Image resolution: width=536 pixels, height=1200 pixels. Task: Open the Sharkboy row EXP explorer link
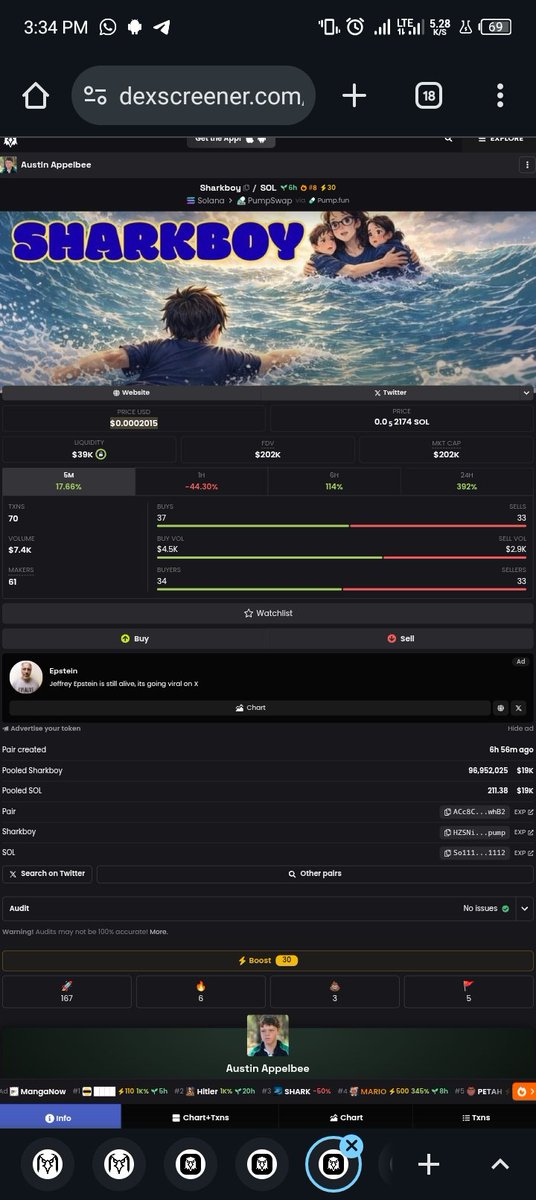tap(524, 832)
